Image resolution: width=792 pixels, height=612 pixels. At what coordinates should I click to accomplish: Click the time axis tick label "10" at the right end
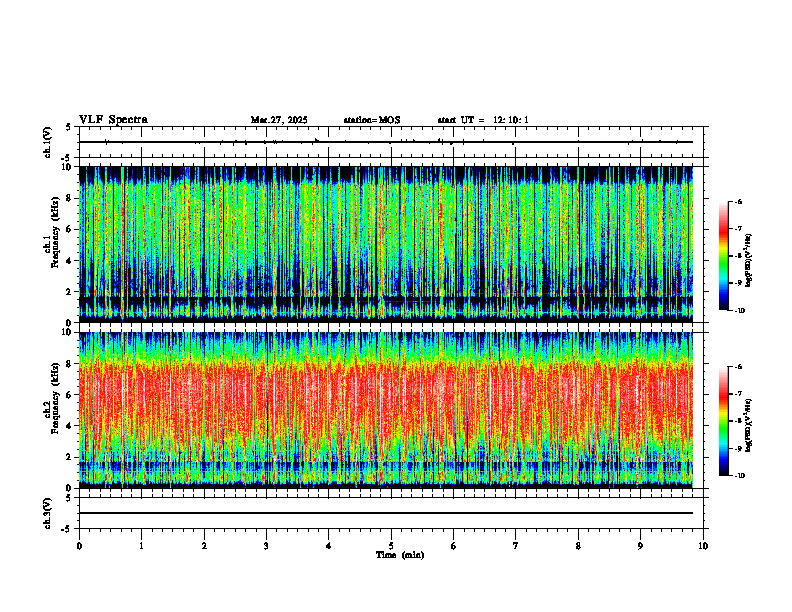(703, 546)
